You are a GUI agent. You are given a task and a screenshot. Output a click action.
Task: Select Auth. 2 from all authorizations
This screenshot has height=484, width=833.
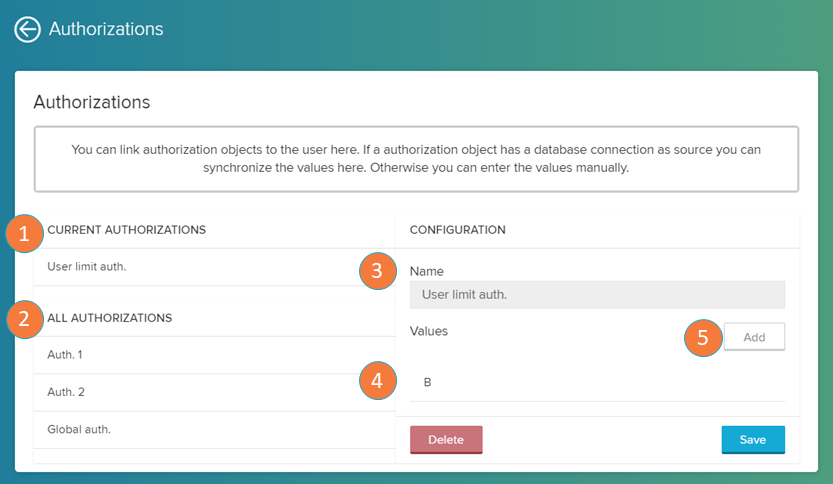pos(67,392)
